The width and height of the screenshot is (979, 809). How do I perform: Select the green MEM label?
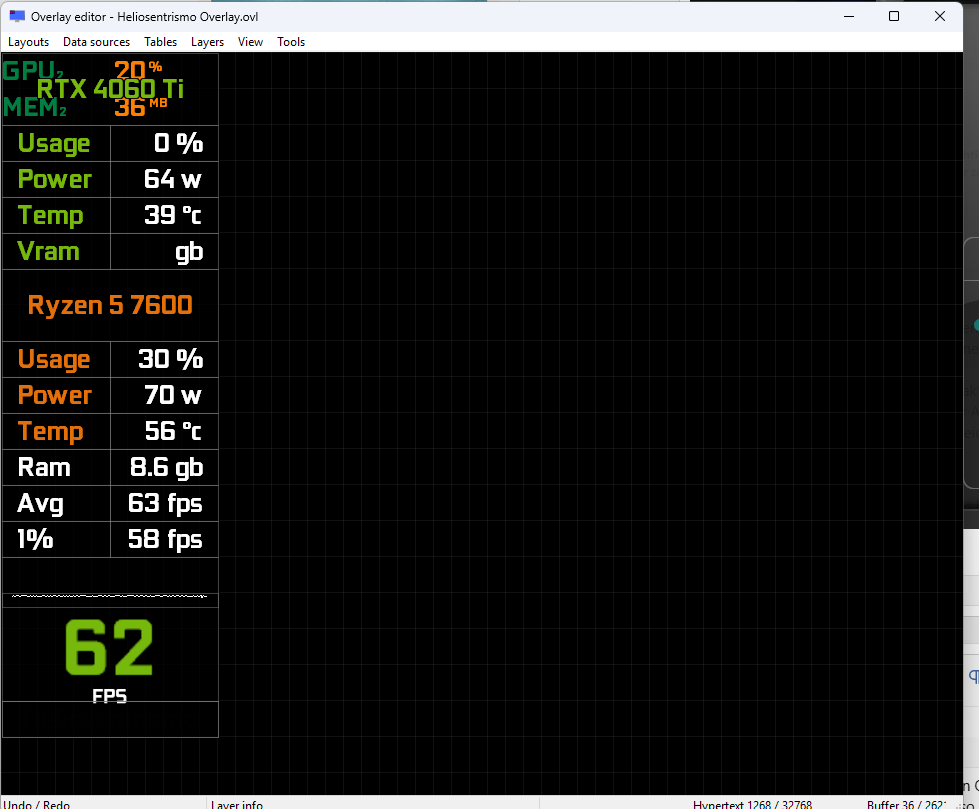coord(34,107)
